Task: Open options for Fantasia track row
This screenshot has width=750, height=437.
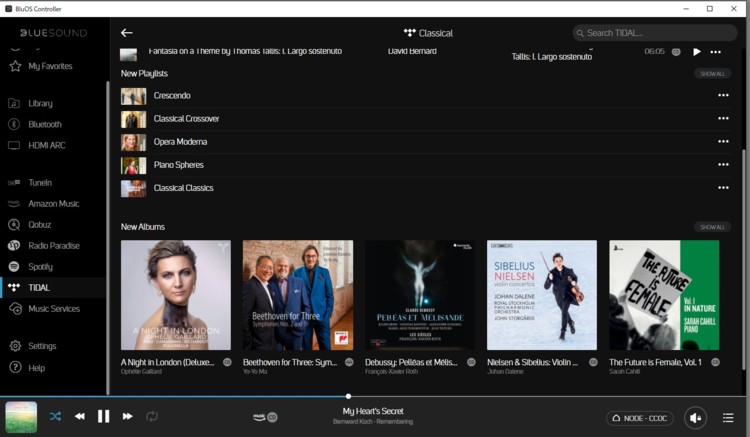Action: tap(716, 52)
